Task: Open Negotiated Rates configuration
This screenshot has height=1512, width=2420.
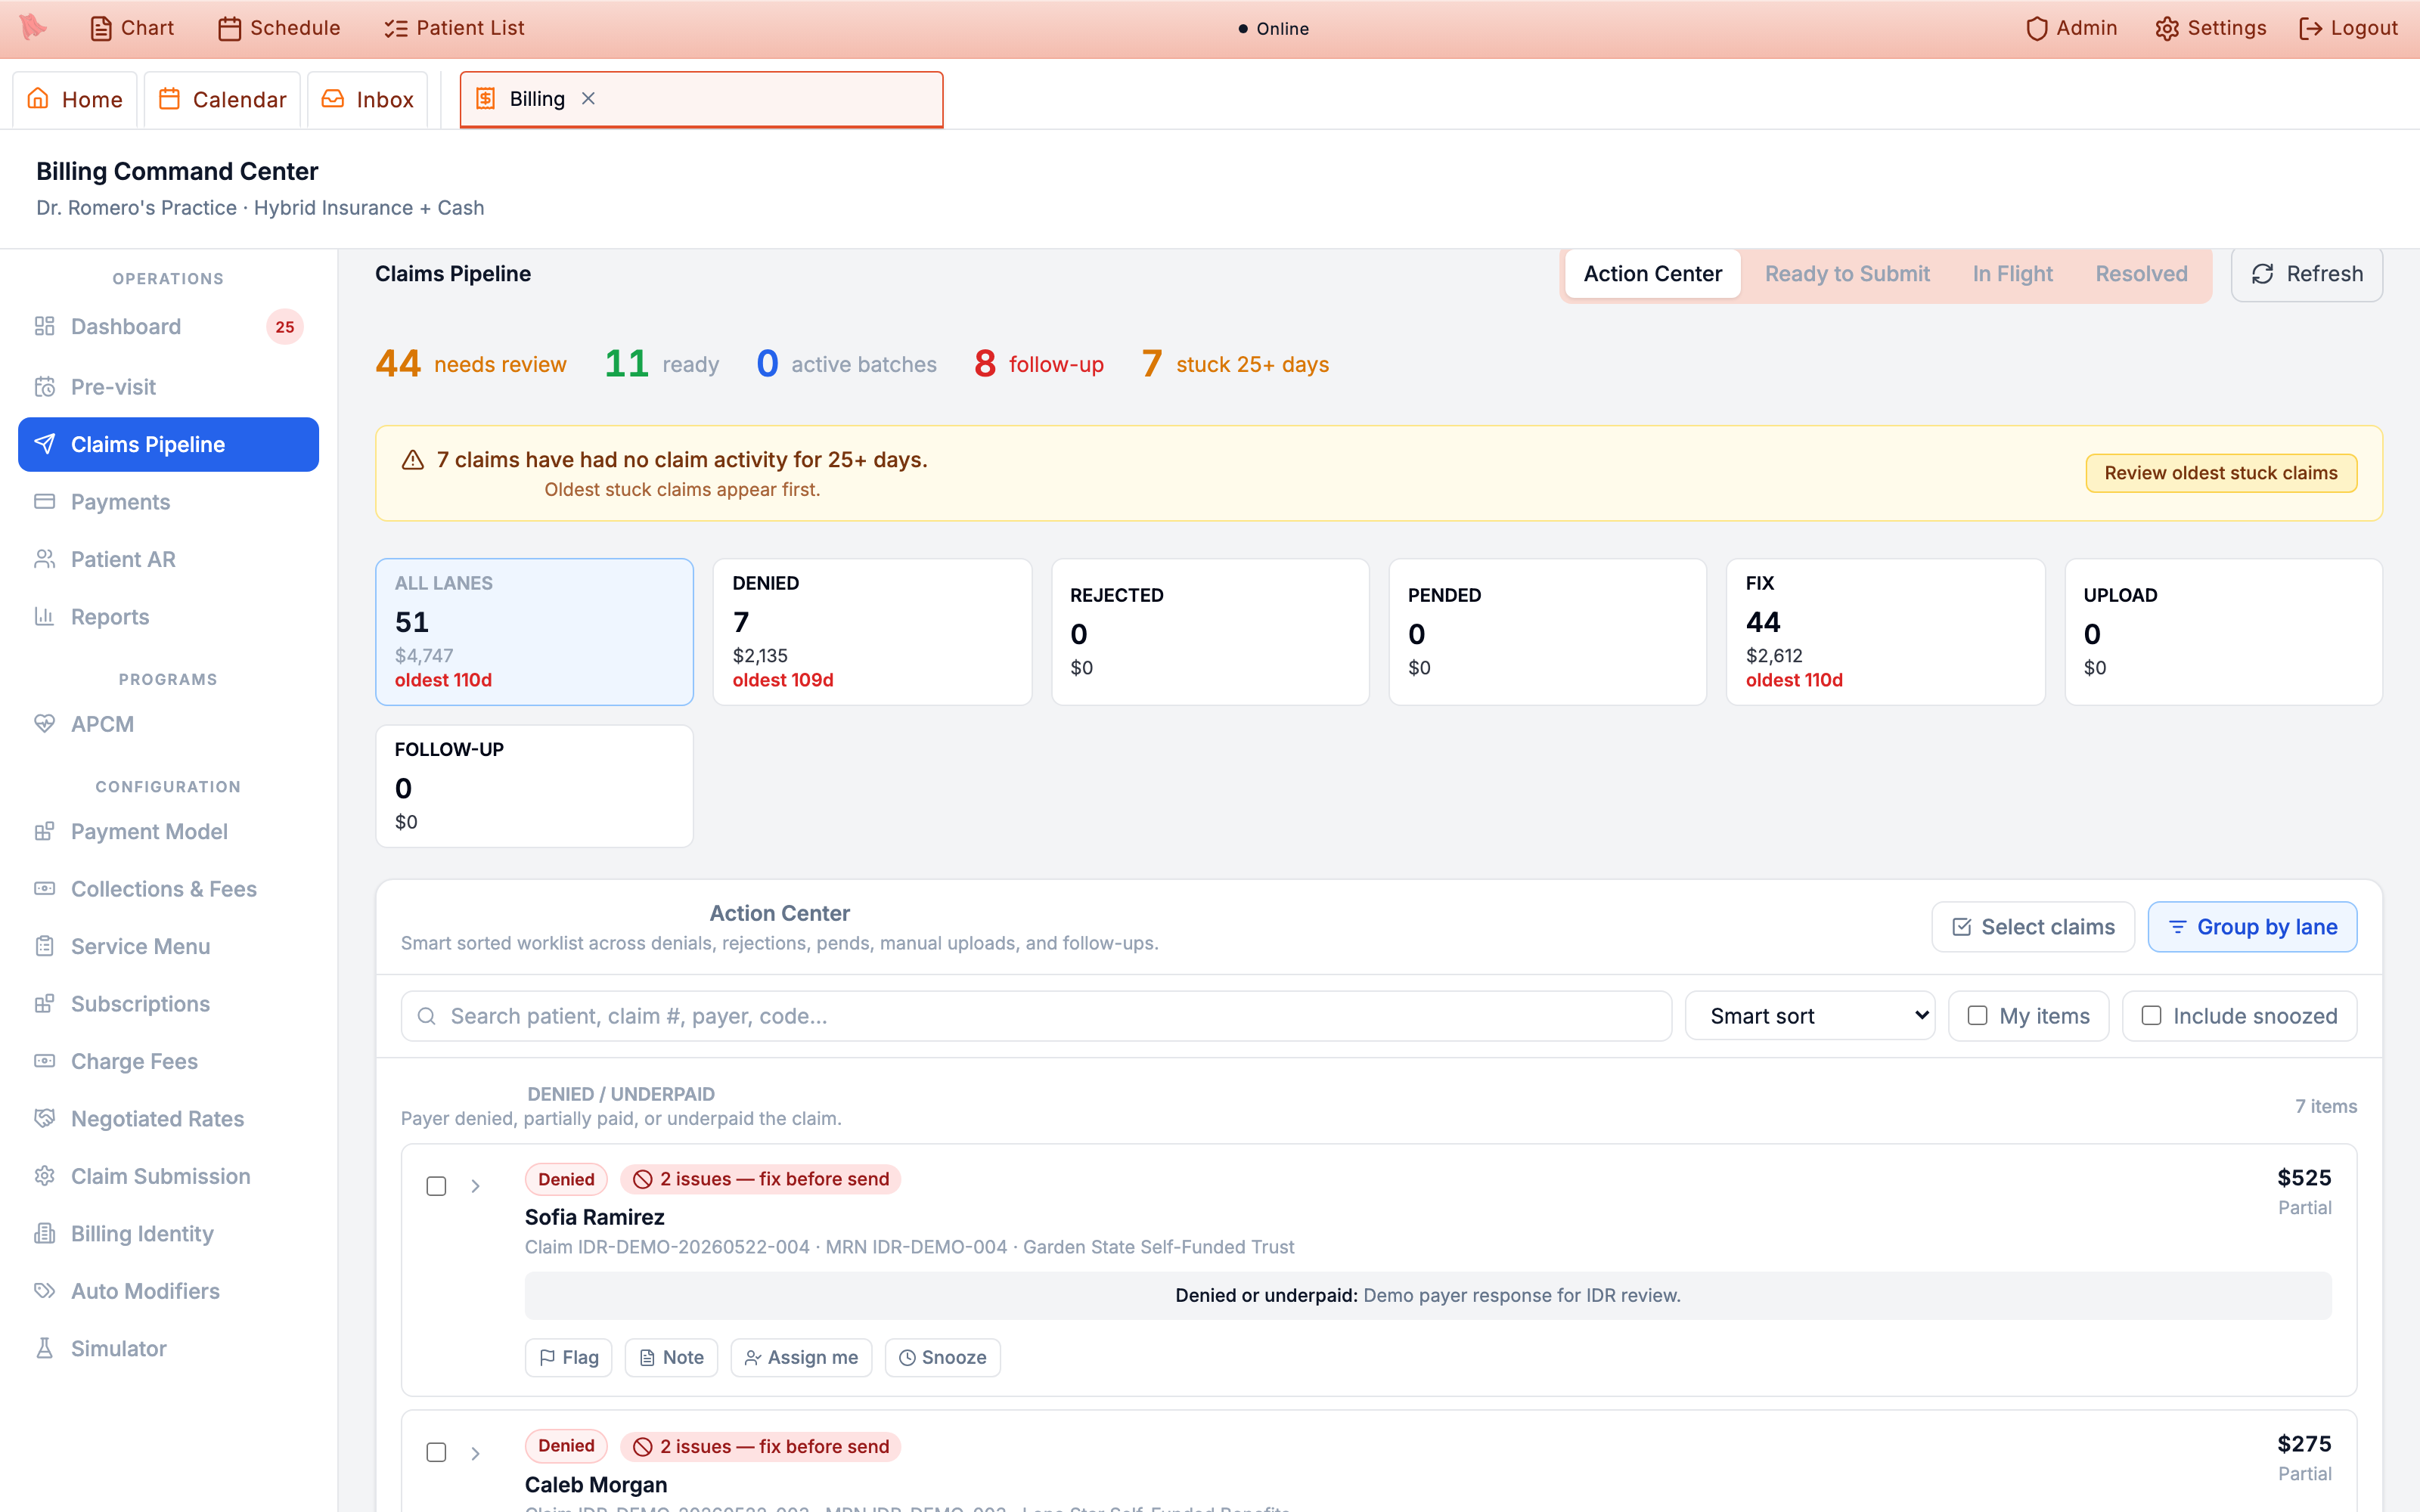Action: [x=168, y=1119]
